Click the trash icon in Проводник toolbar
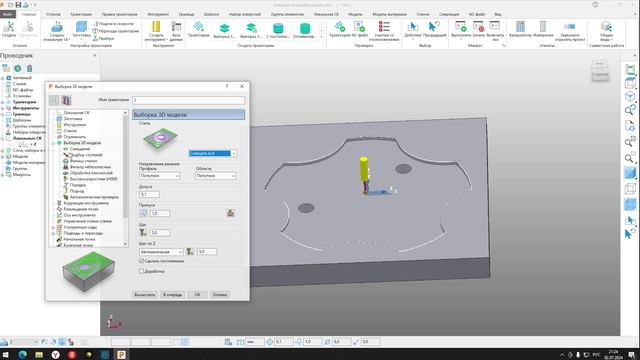The height and width of the screenshot is (360, 640). click(x=29, y=68)
